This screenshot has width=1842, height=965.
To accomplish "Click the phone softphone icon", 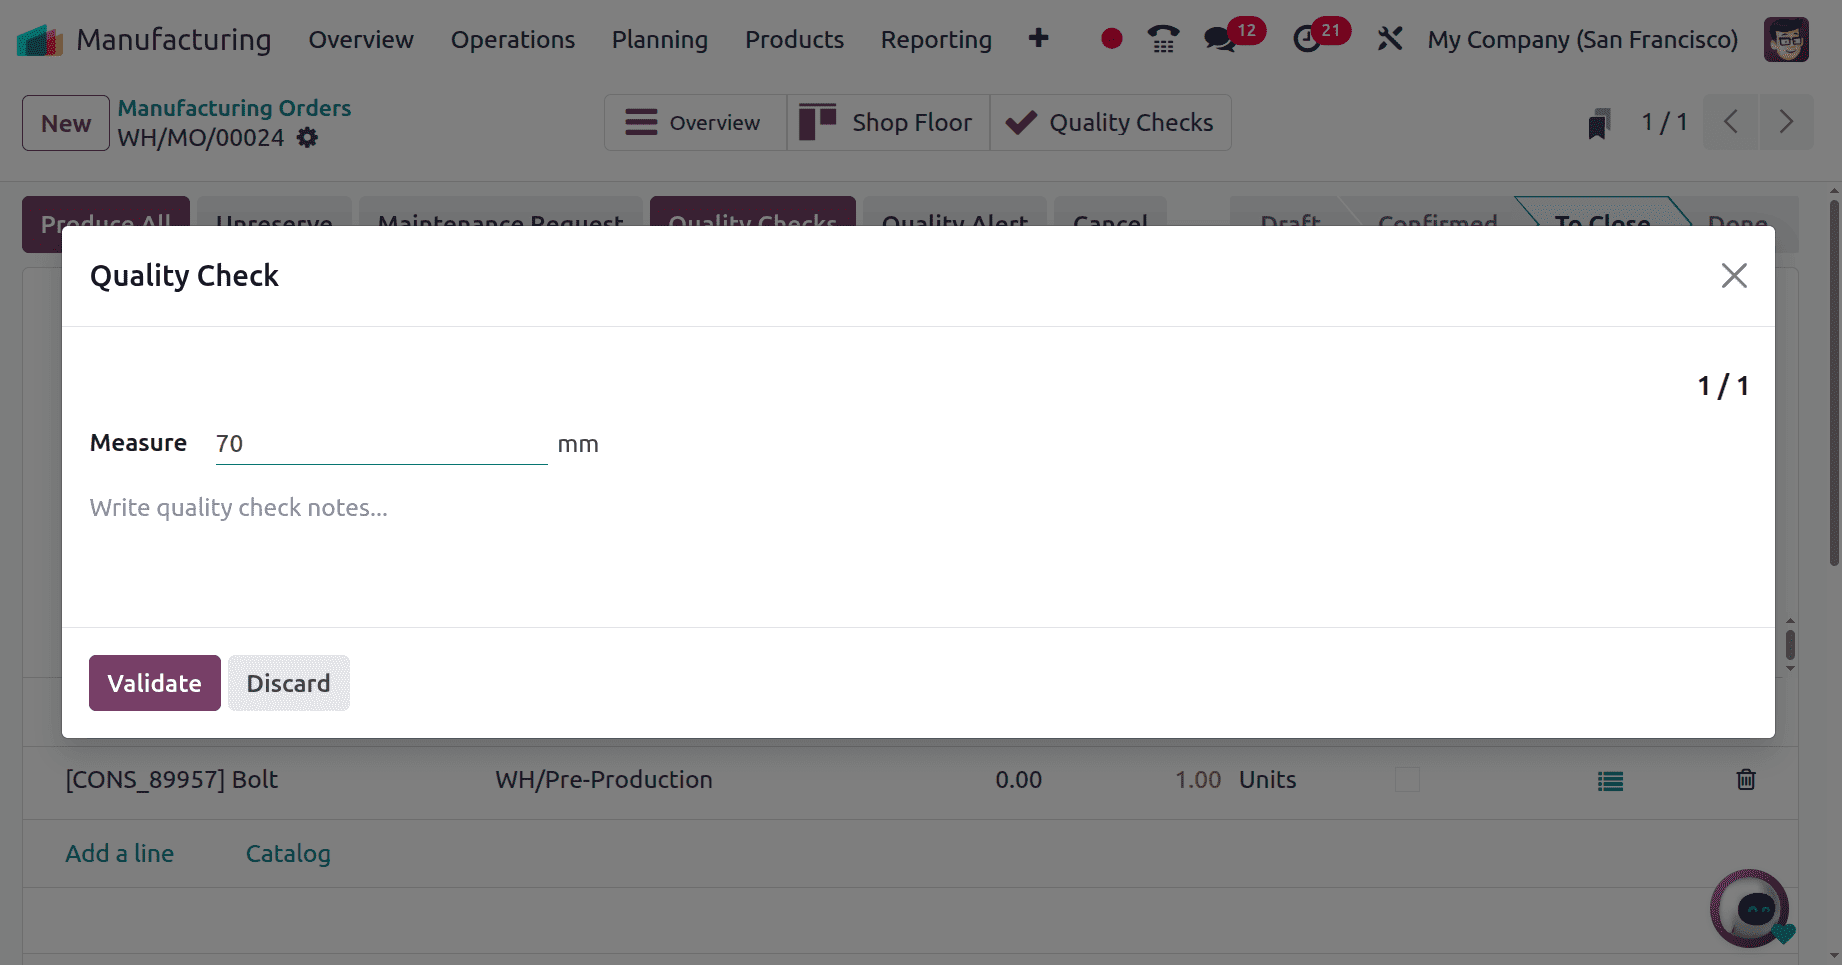I will (1163, 39).
